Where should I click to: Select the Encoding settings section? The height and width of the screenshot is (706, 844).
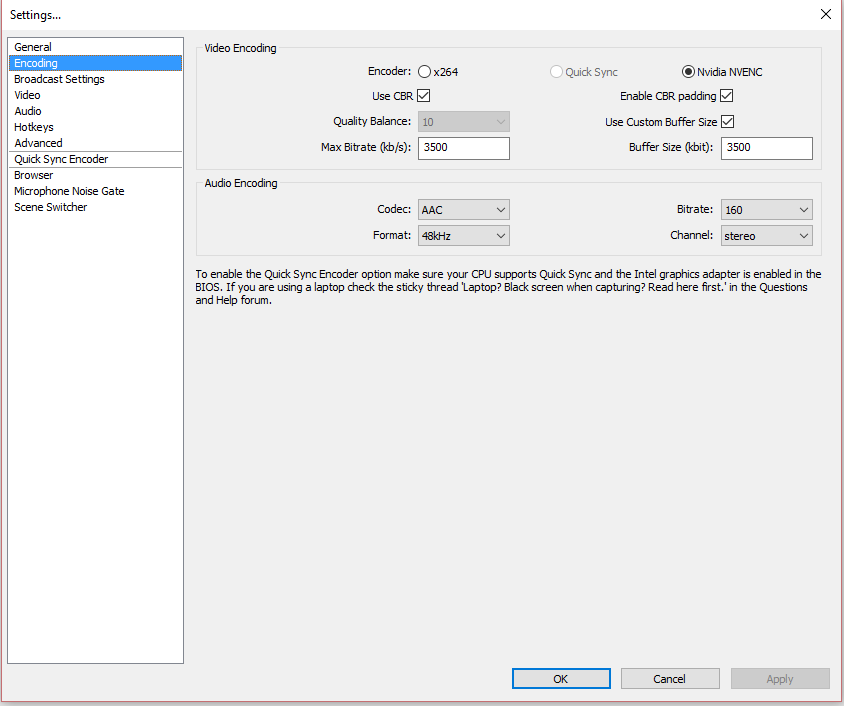coord(95,63)
